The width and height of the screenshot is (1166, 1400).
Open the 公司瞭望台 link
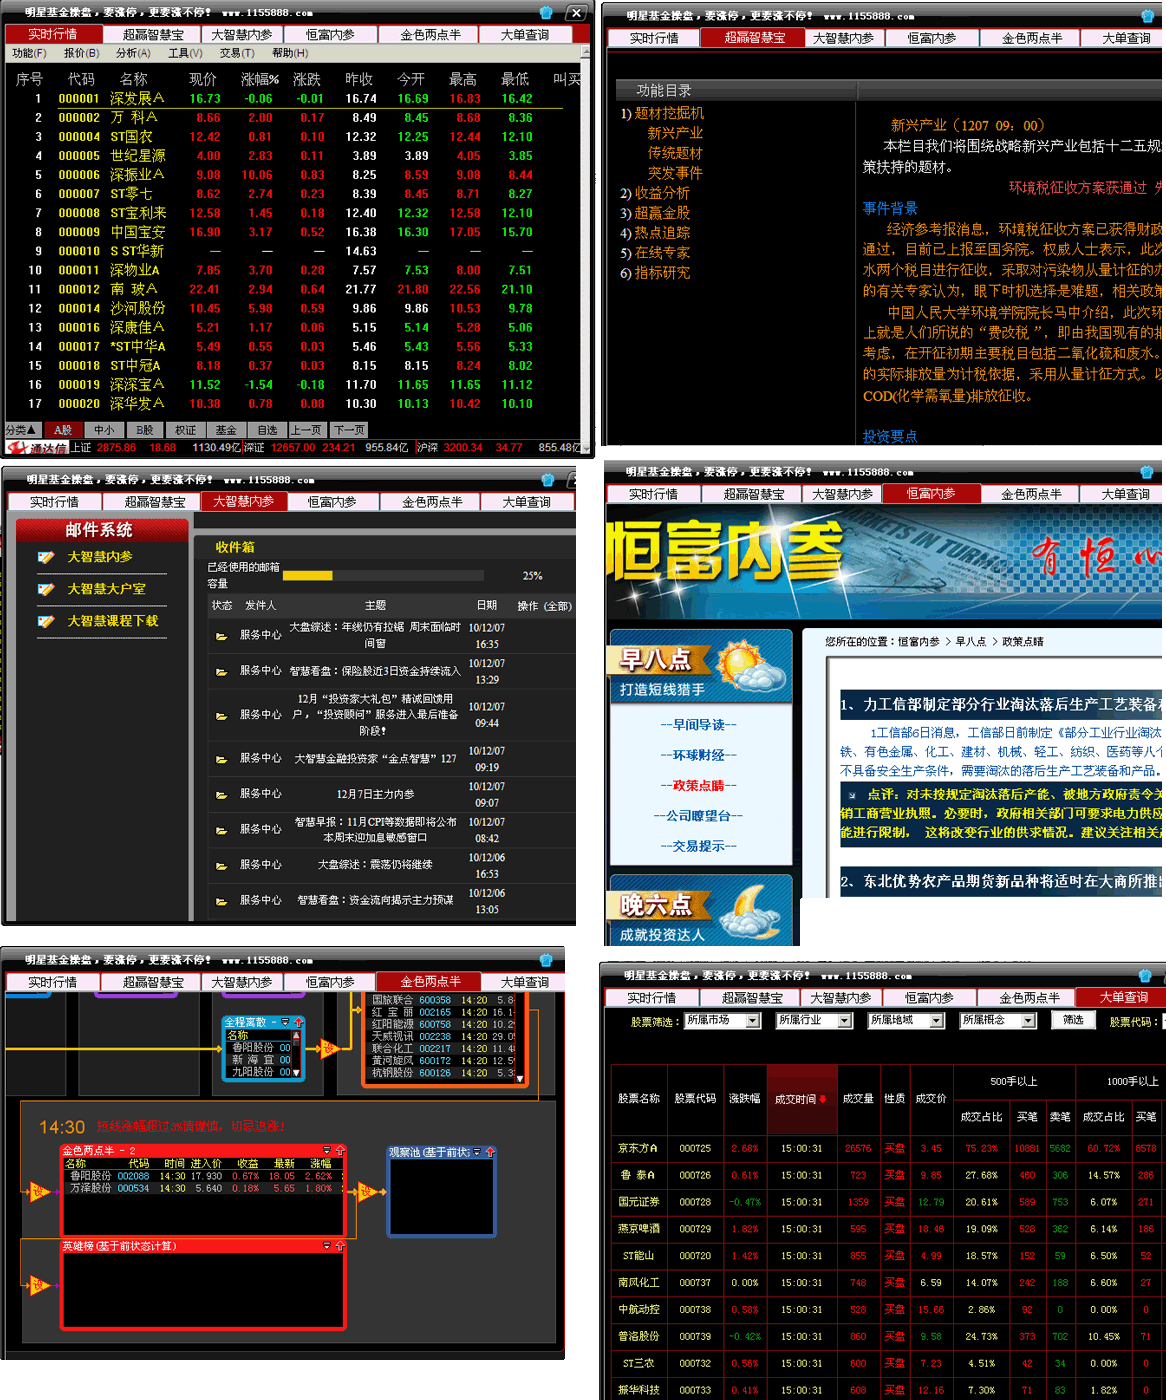tap(698, 816)
